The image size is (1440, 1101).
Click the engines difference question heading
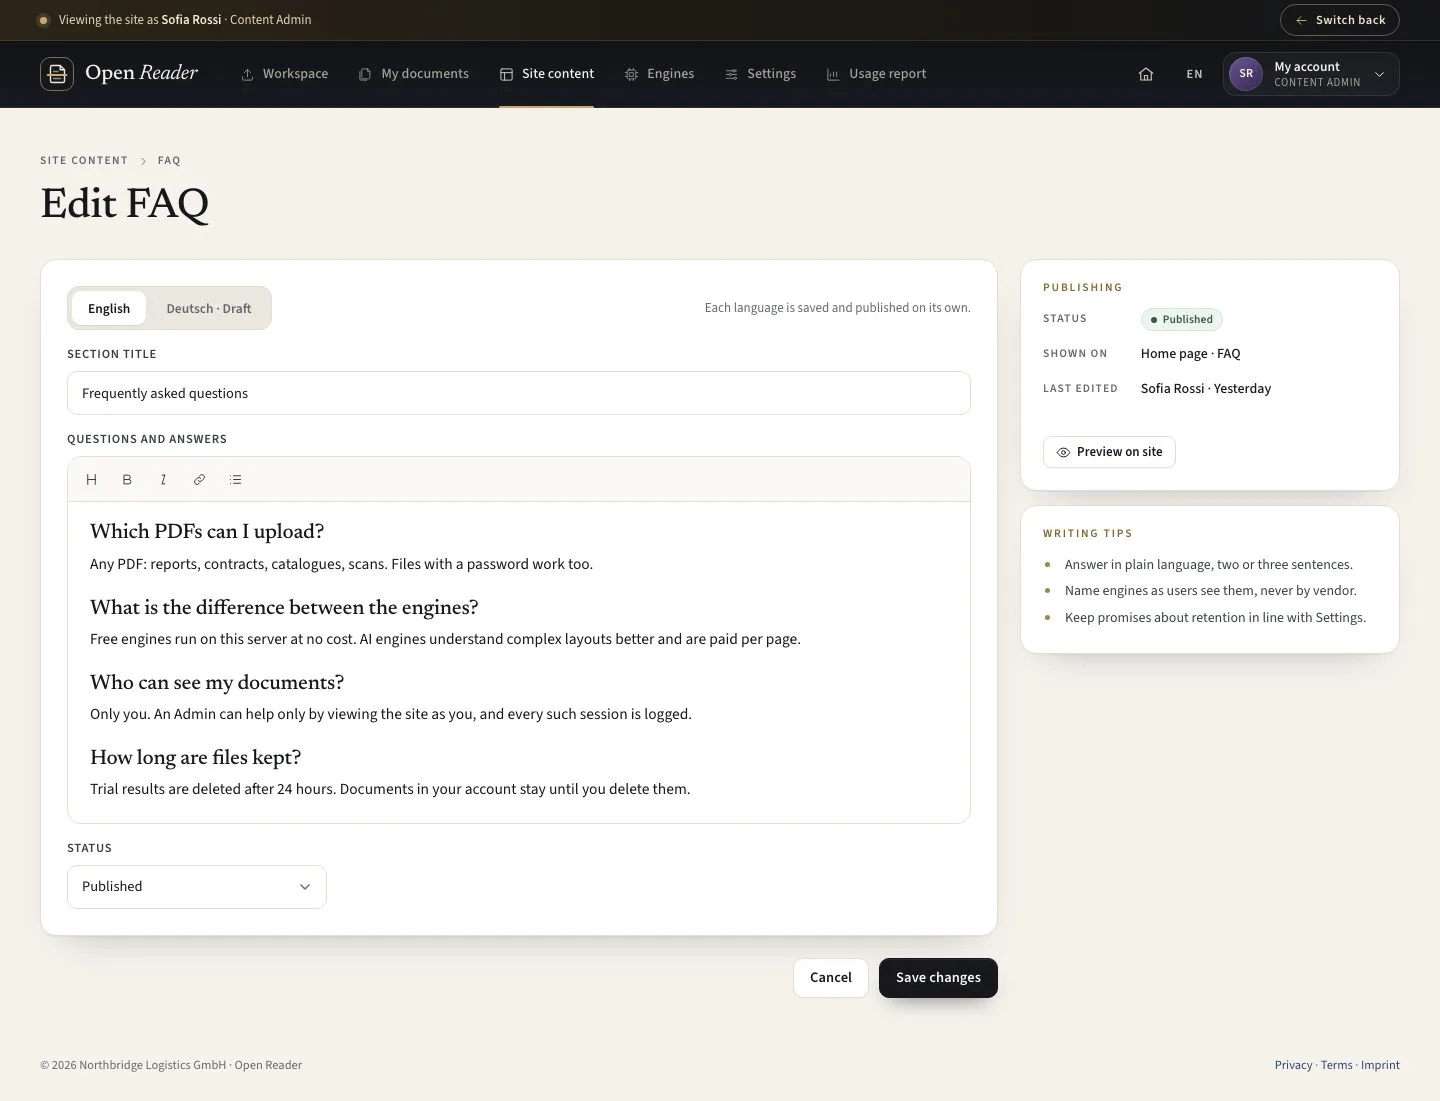284,607
